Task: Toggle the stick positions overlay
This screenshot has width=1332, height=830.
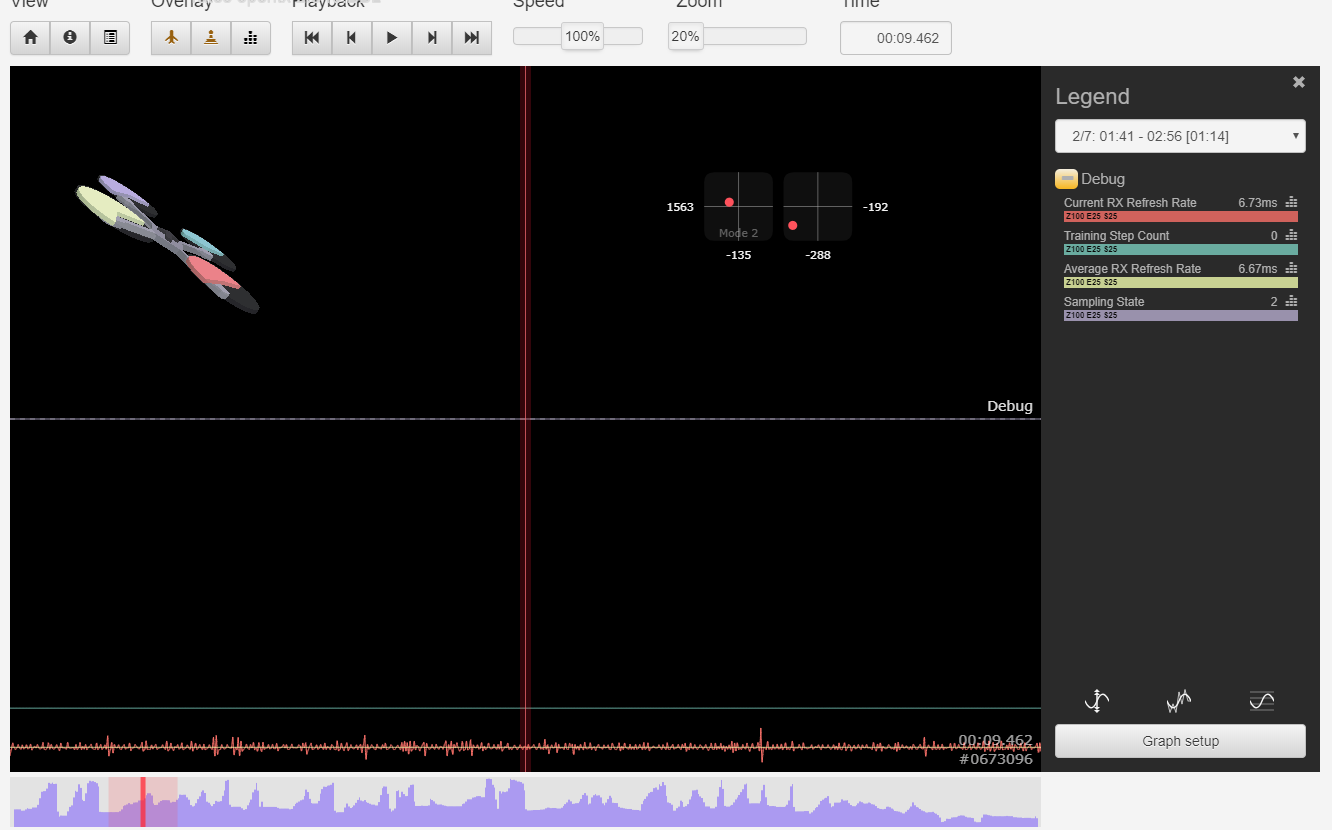Action: 211,37
